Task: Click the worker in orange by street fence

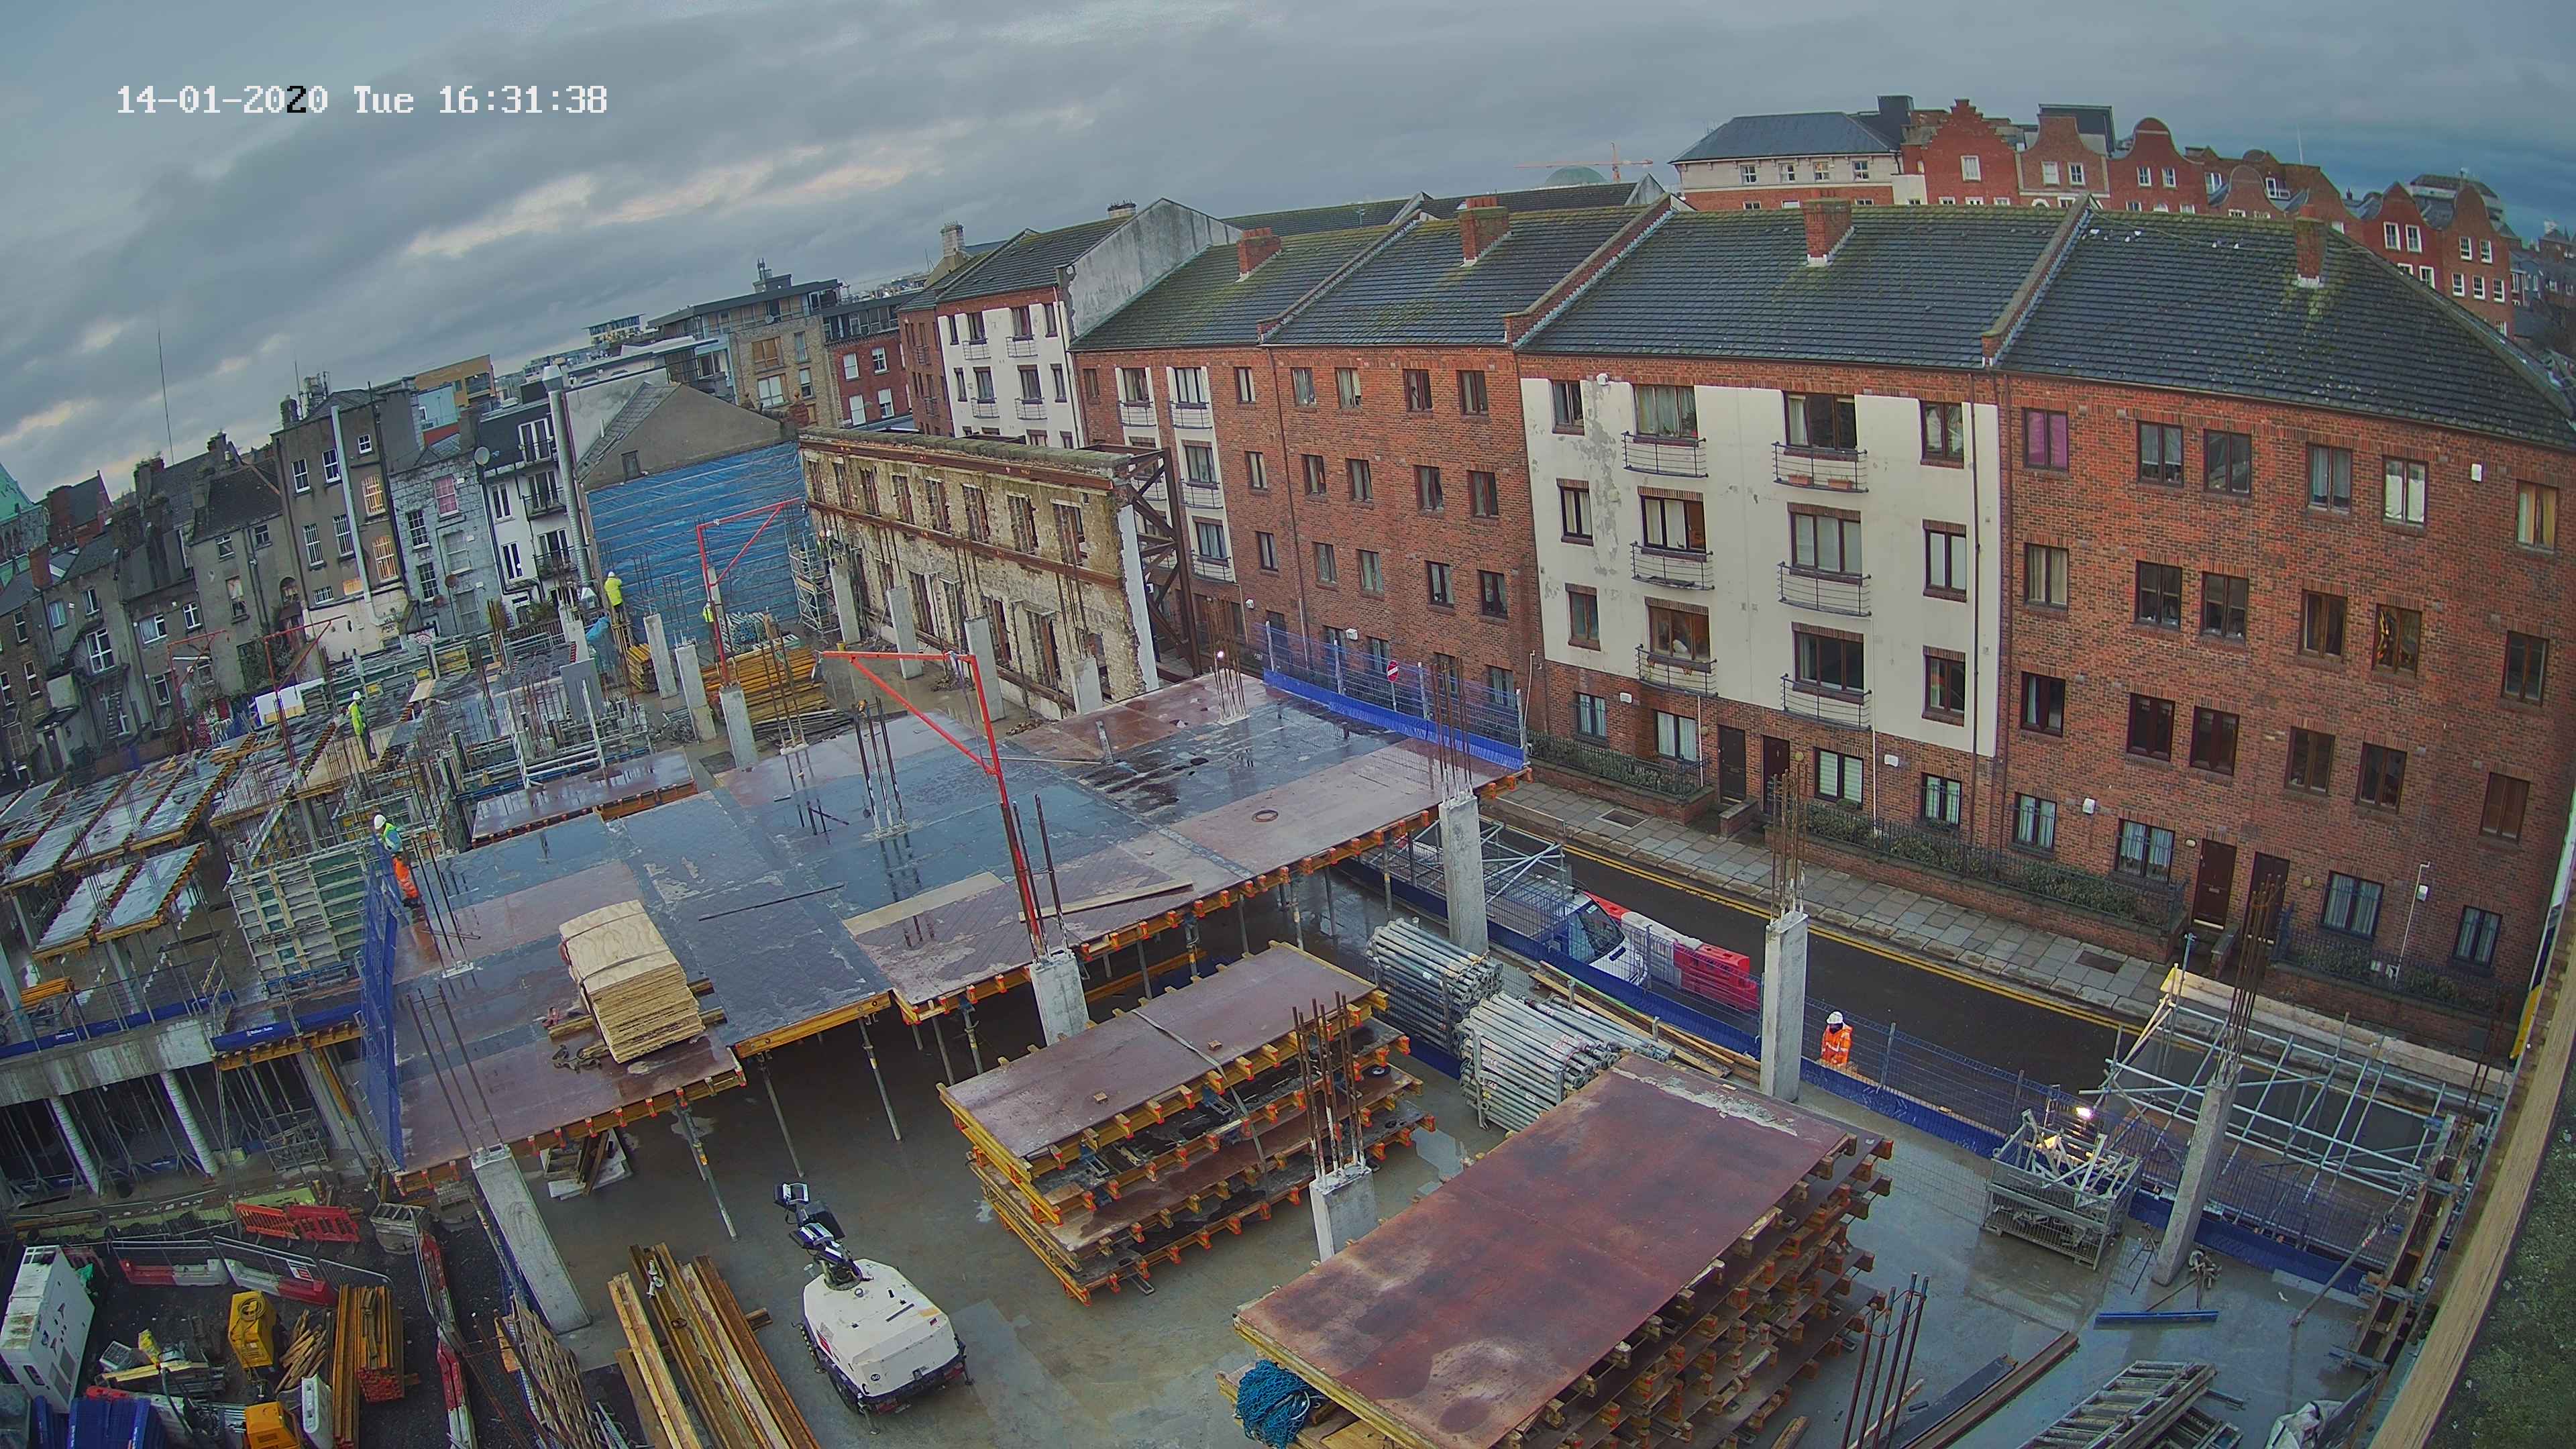Action: [1835, 1040]
